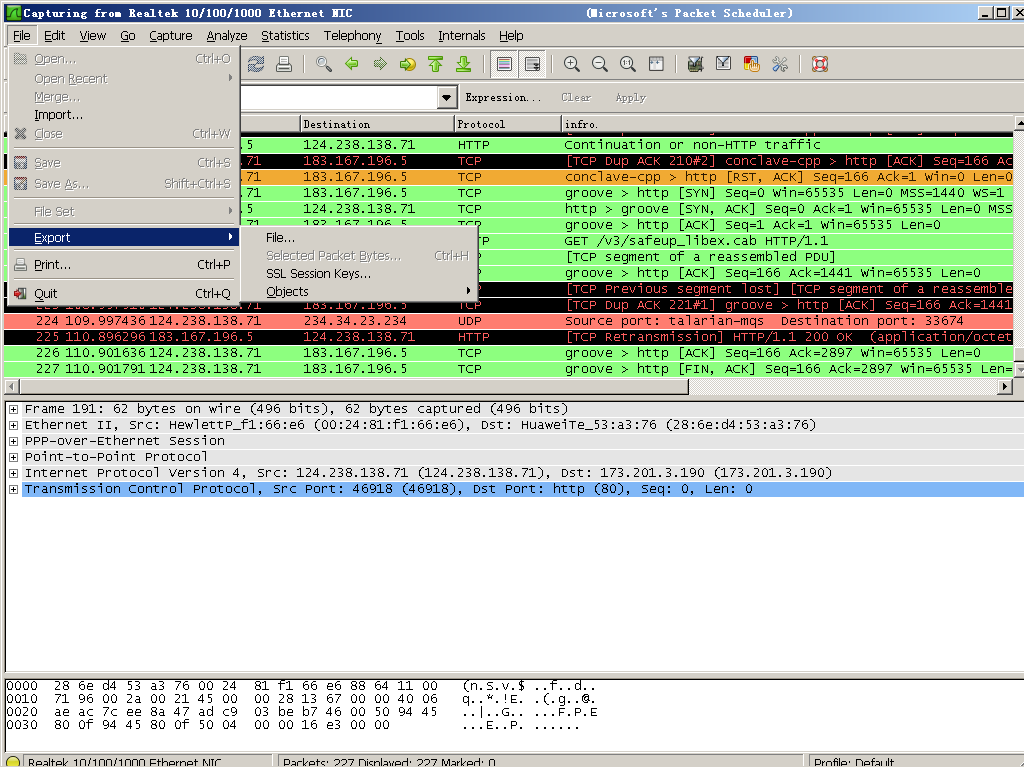Expand the PPP-over-Ethernet Session node
This screenshot has width=1024, height=768.
coord(13,441)
